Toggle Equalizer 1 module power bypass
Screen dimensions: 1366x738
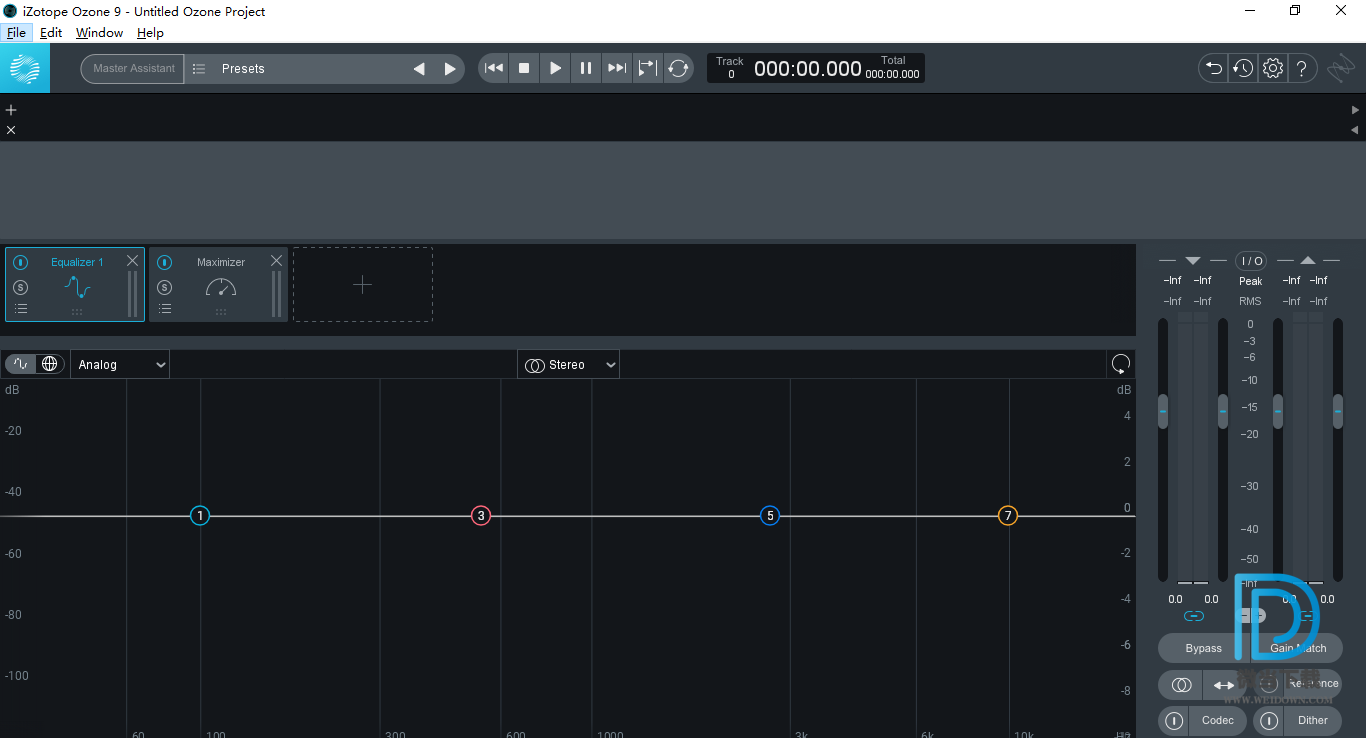coord(21,262)
